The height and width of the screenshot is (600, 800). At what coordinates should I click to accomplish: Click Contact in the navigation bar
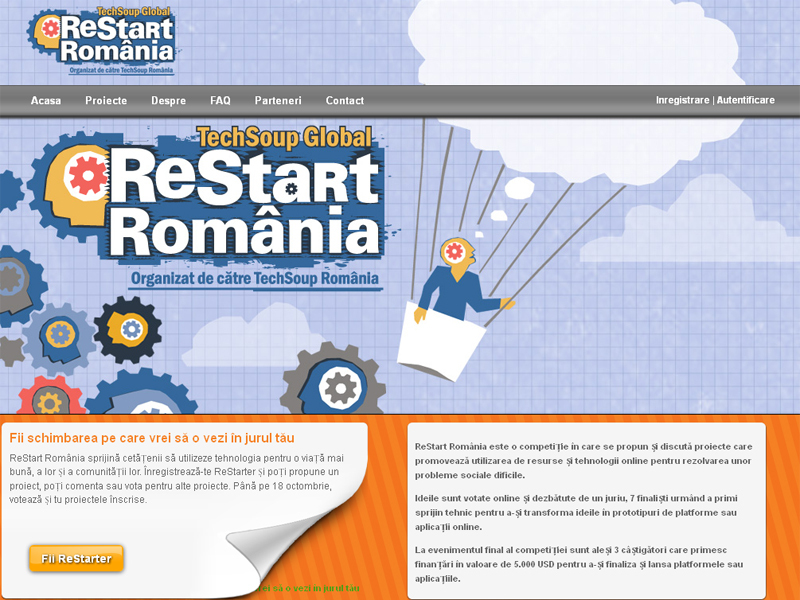click(345, 101)
